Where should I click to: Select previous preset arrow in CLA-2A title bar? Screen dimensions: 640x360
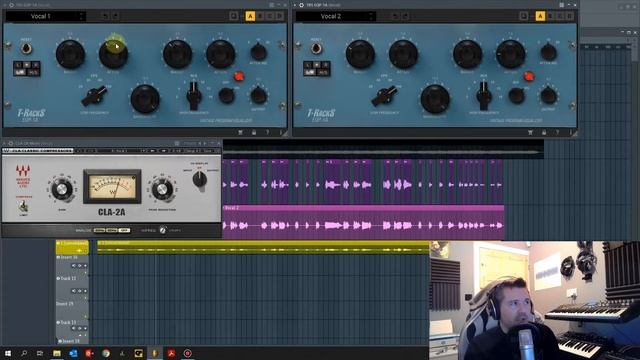(x=200, y=143)
